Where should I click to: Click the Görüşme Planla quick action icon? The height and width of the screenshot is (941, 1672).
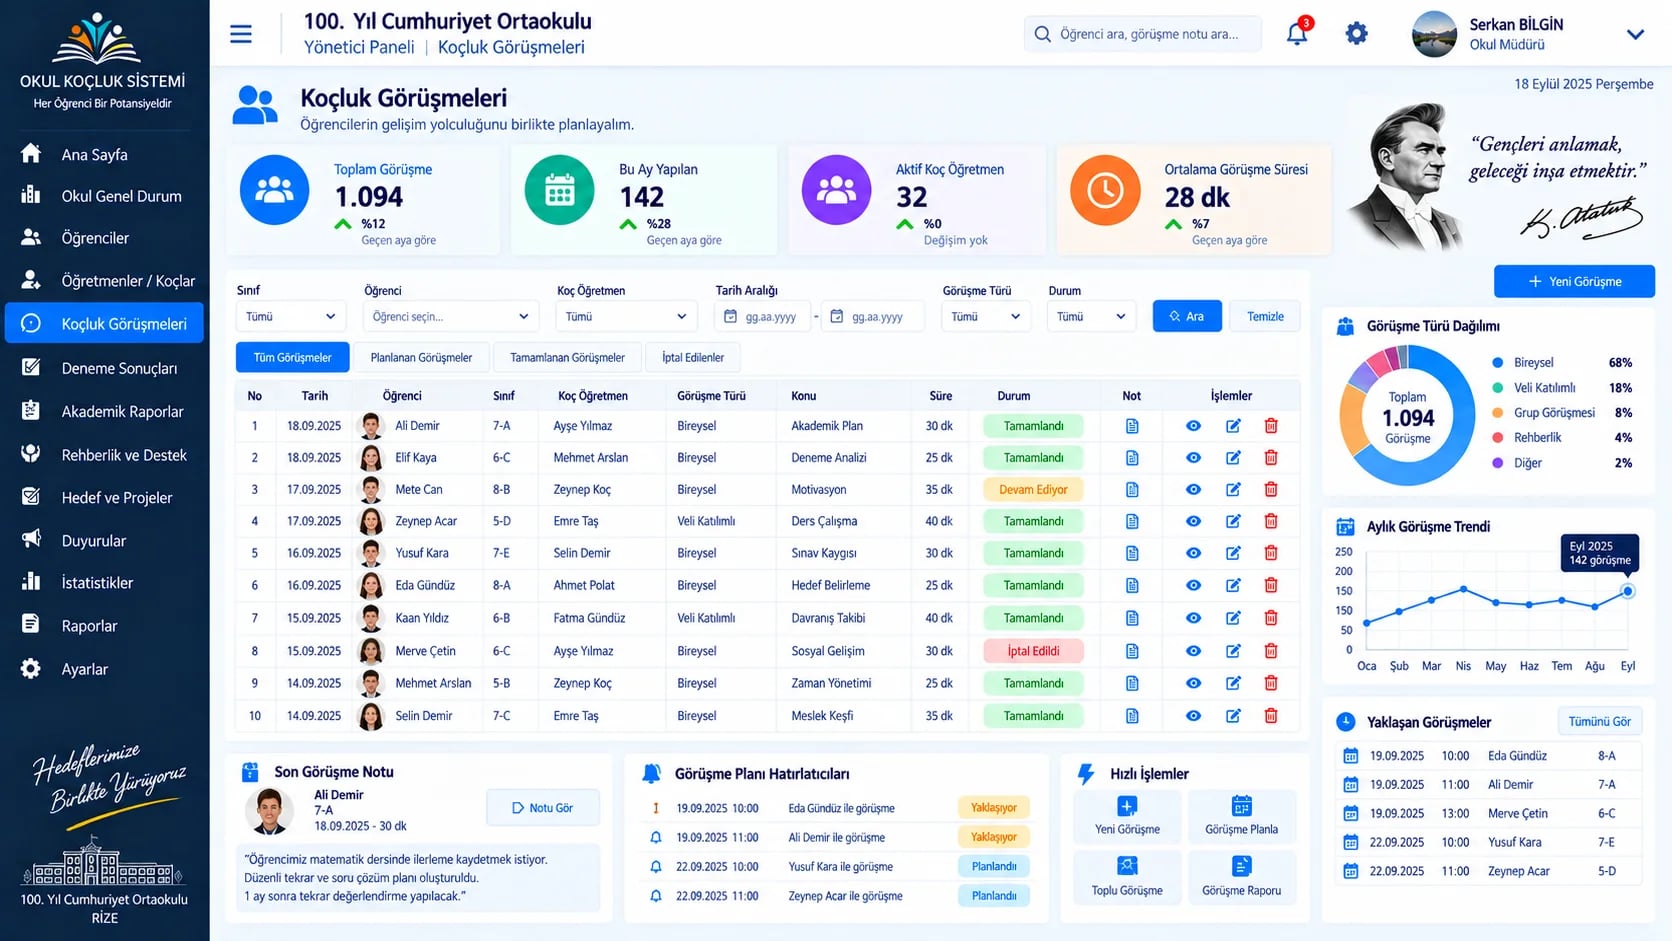click(1241, 806)
